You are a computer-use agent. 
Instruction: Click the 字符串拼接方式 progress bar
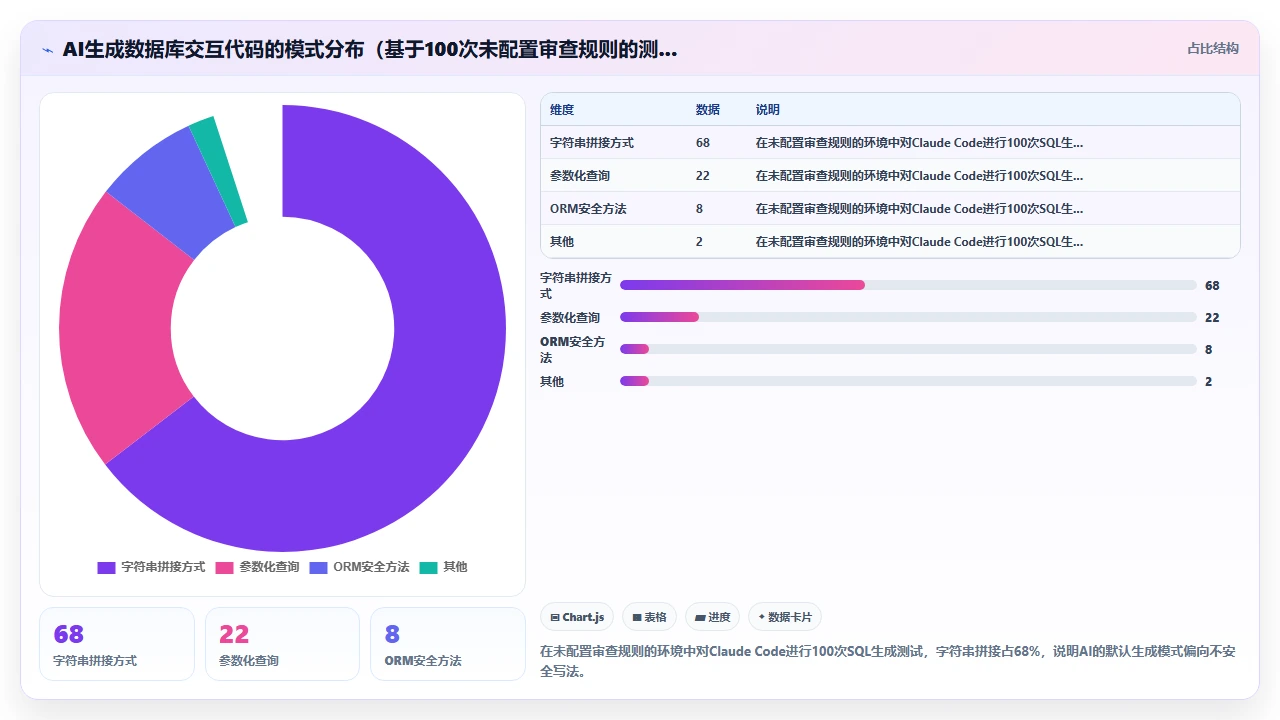coord(908,285)
